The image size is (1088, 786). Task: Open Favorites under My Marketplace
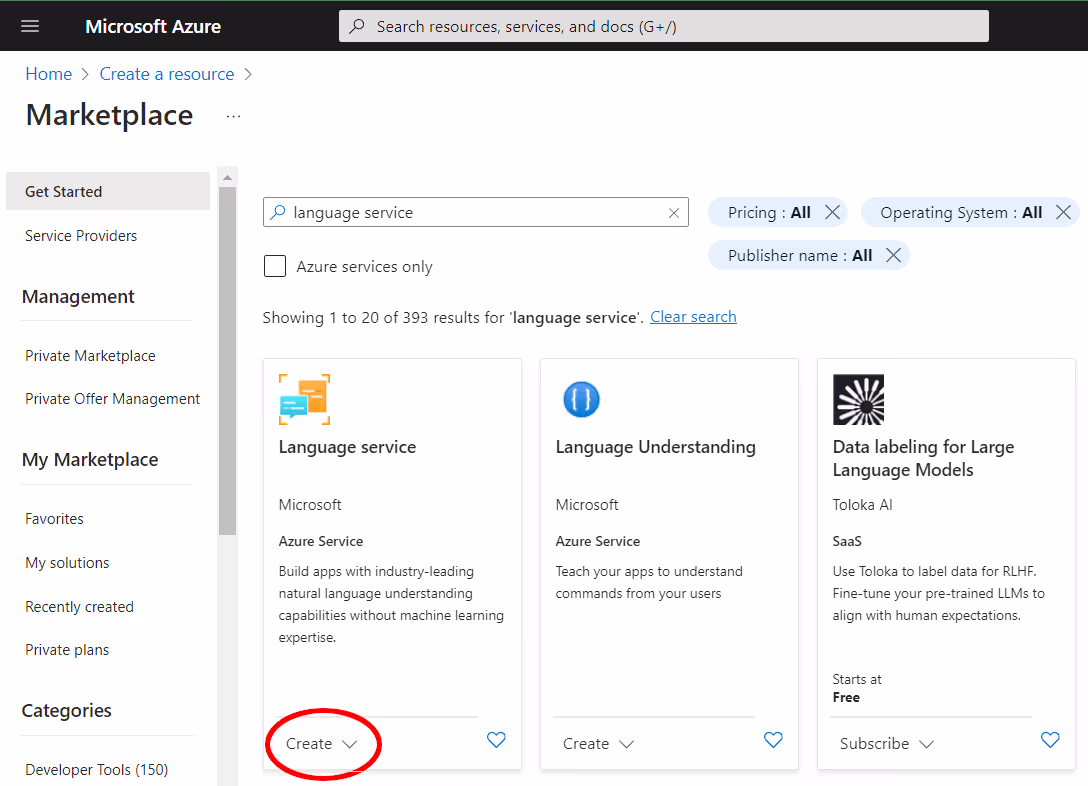(x=54, y=519)
